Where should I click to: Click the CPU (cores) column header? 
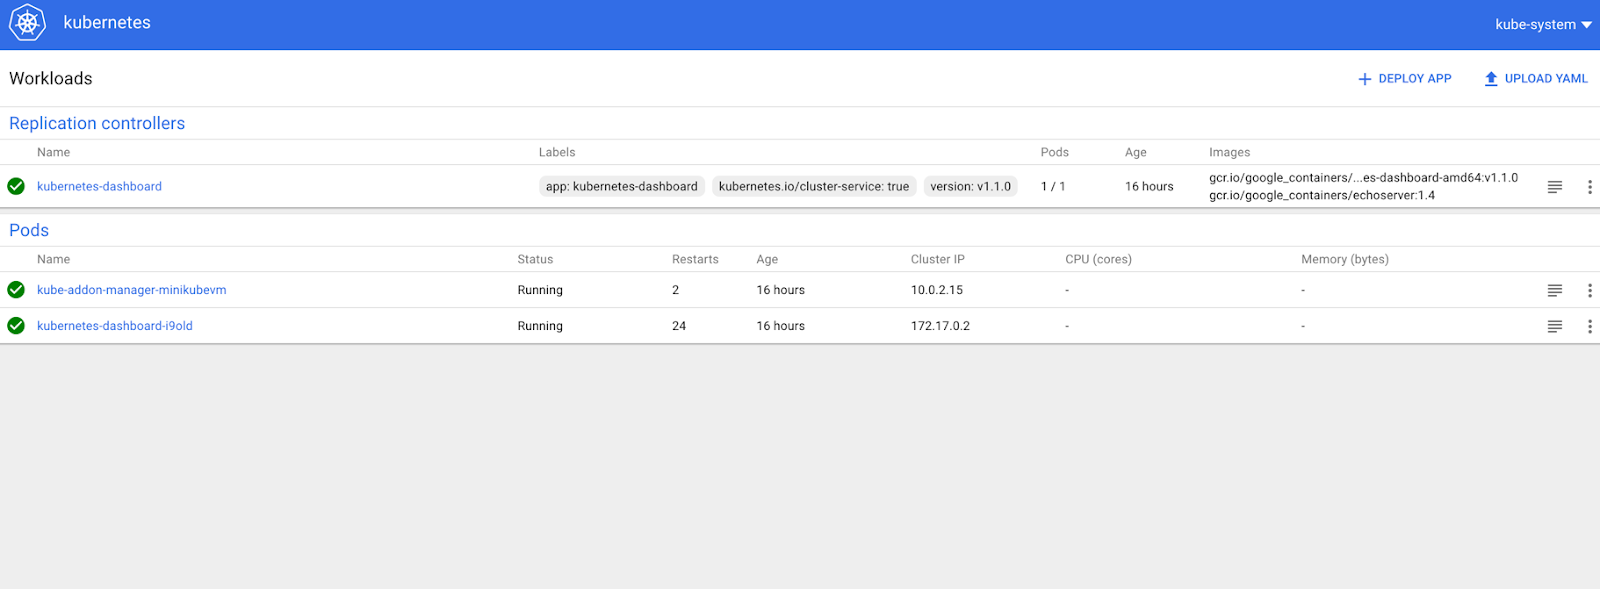[x=1098, y=259]
